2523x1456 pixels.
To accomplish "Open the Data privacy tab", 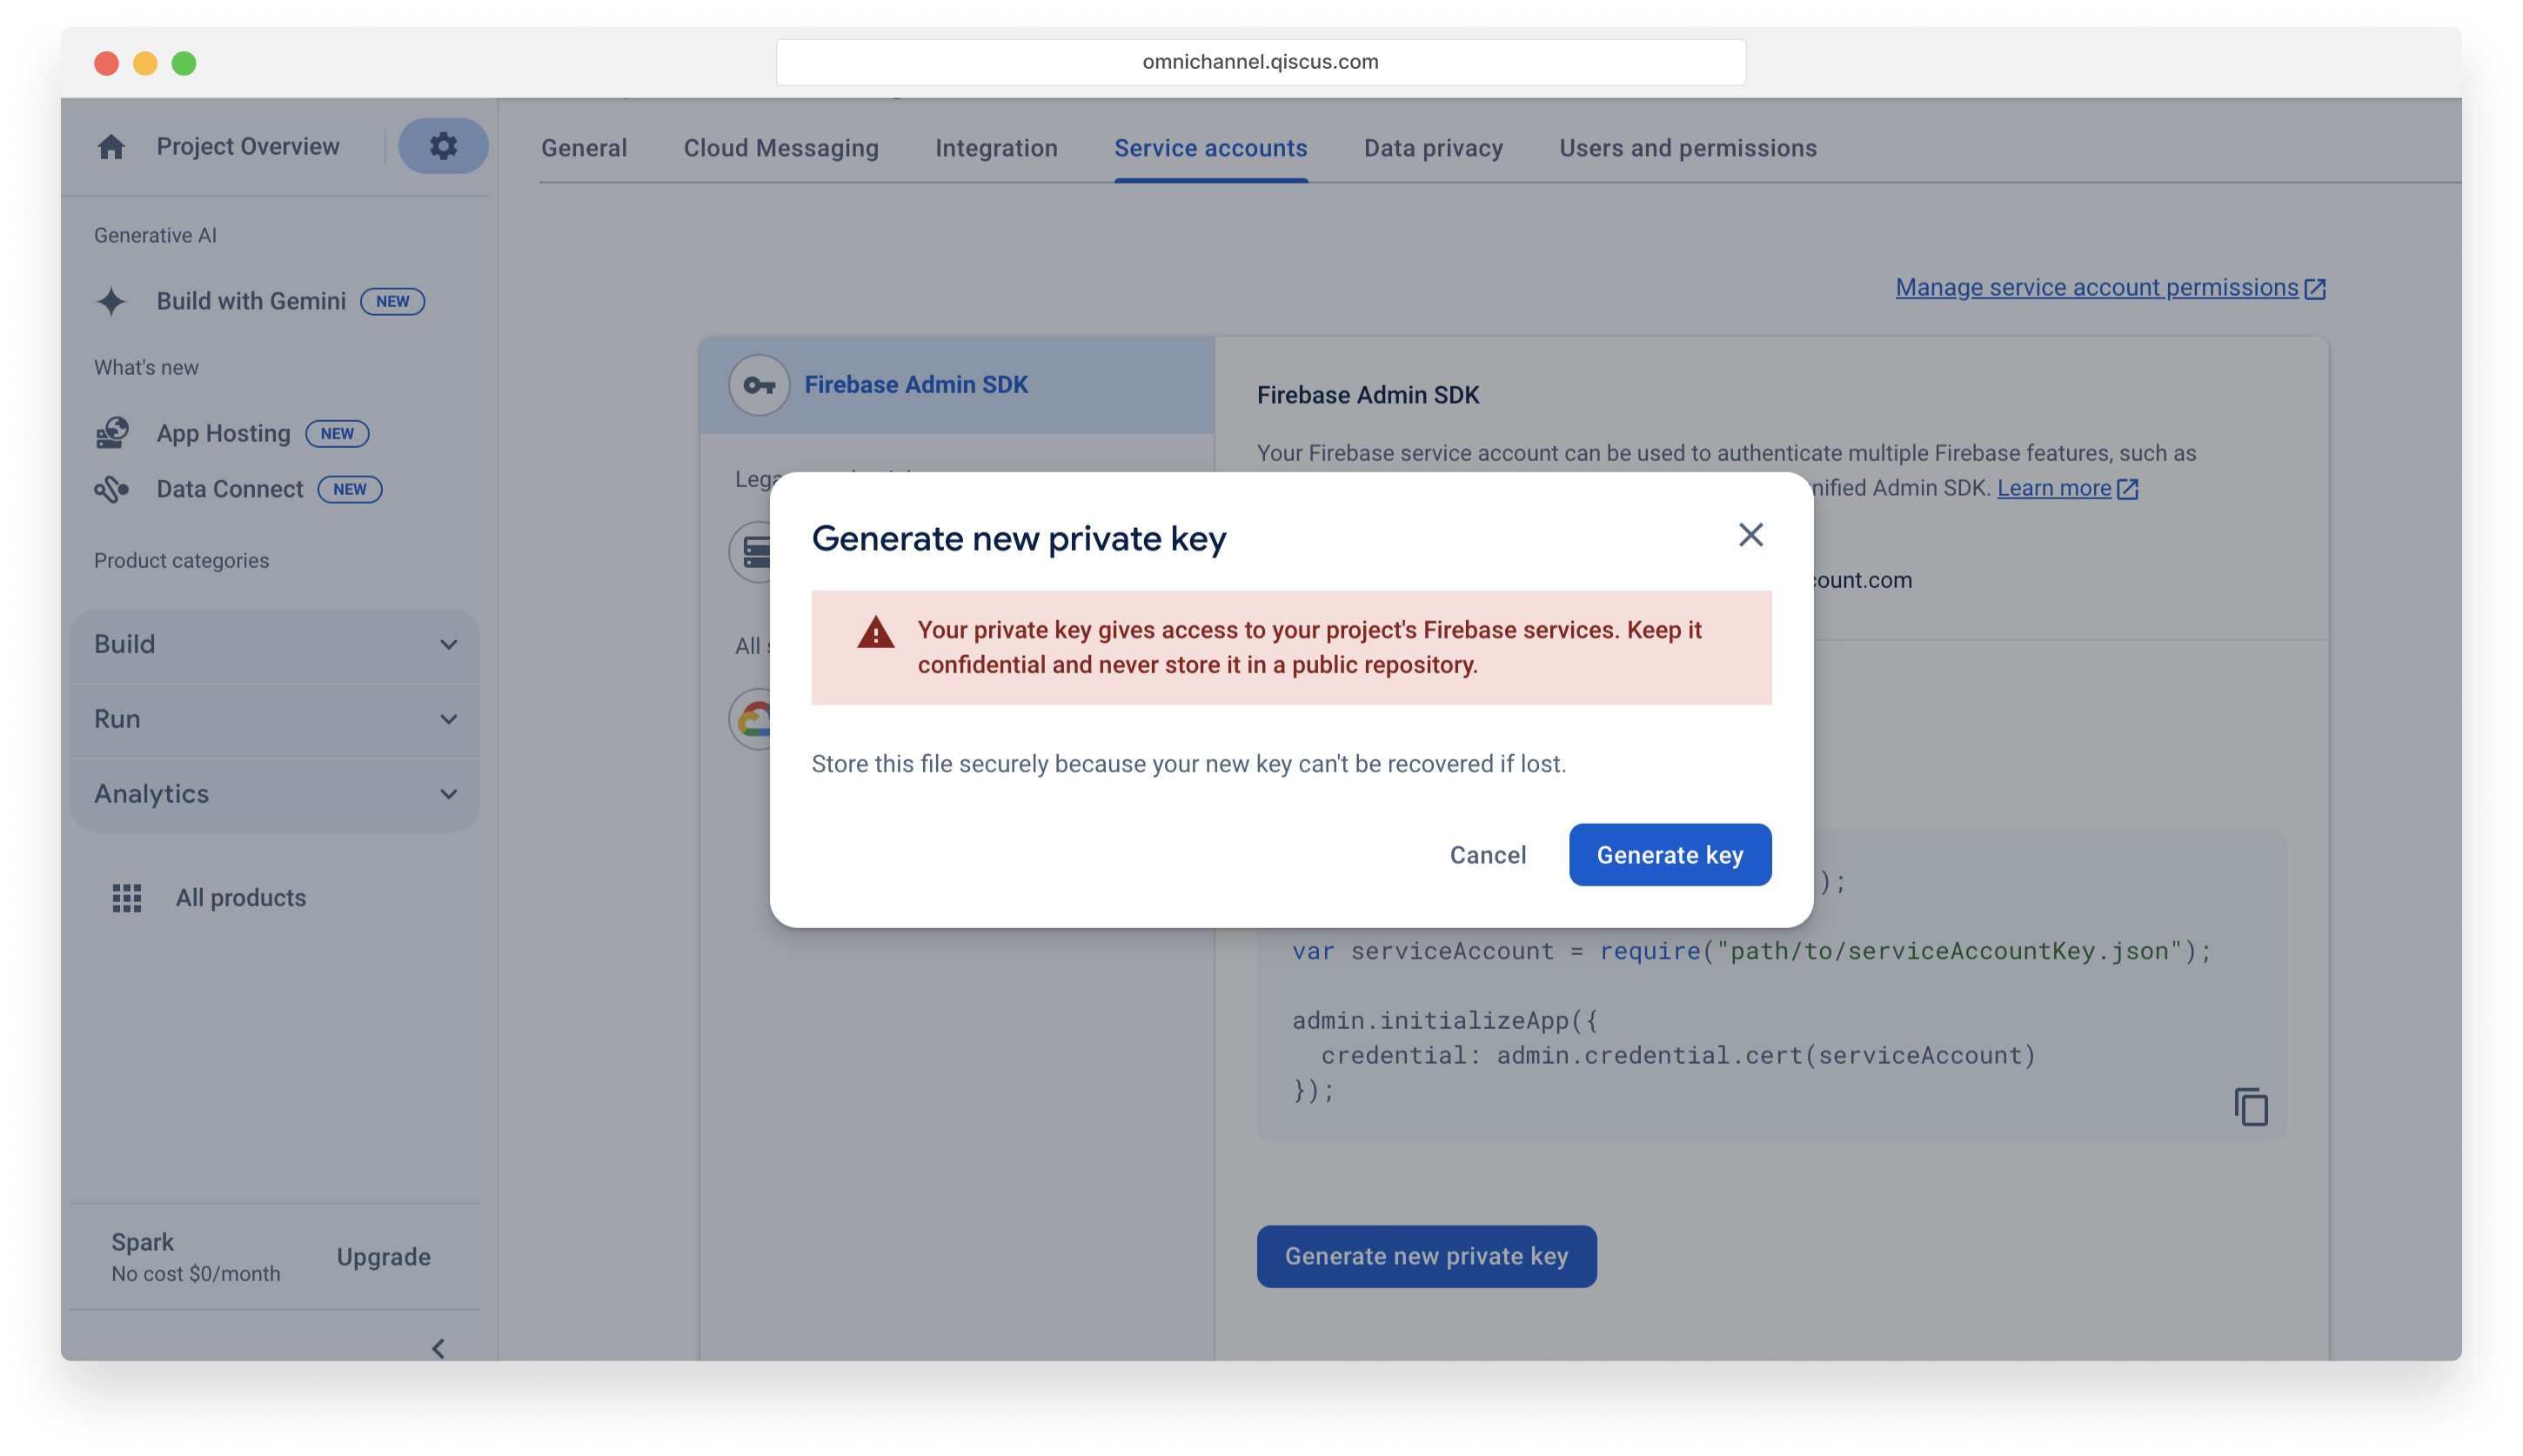I will click(1433, 148).
